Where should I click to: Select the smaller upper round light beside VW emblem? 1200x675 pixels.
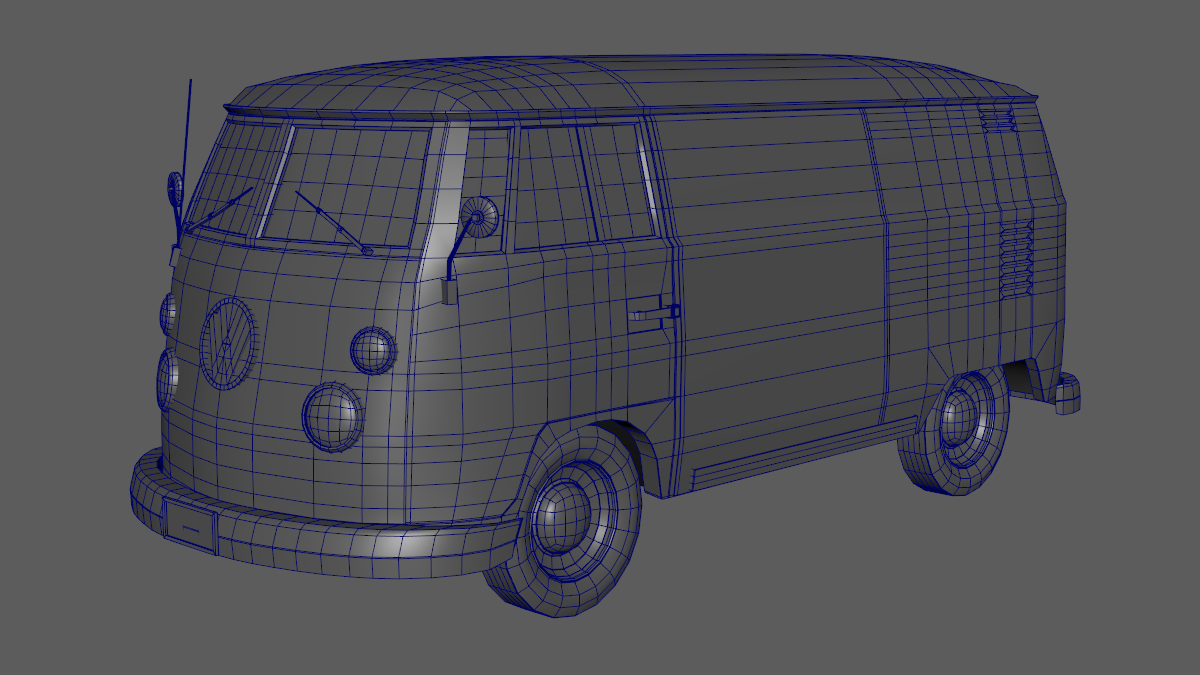coord(372,350)
